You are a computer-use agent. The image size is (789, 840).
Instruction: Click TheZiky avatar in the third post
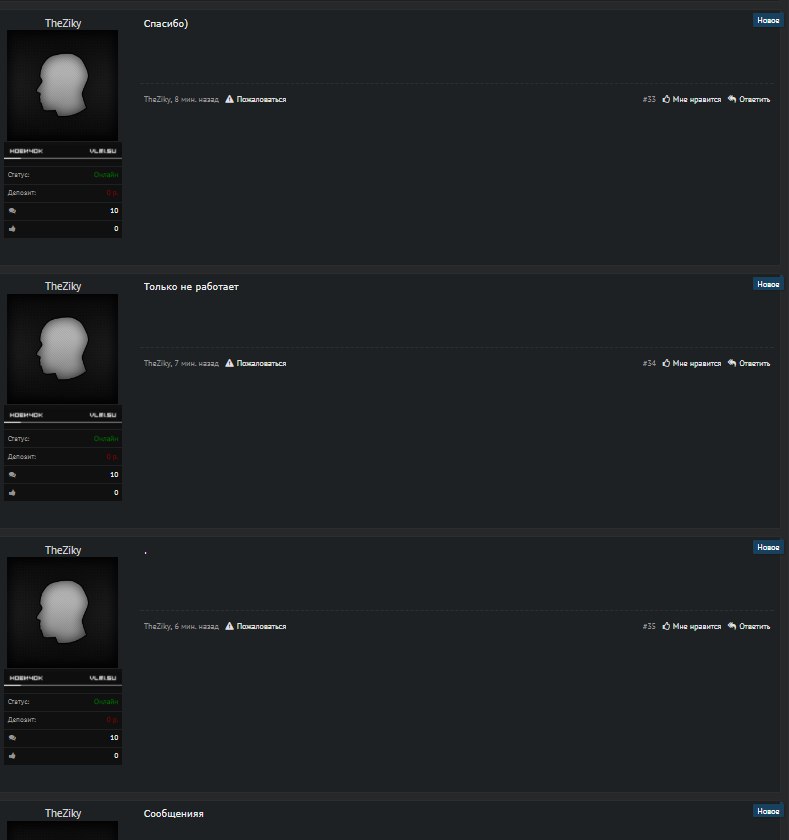coord(62,612)
